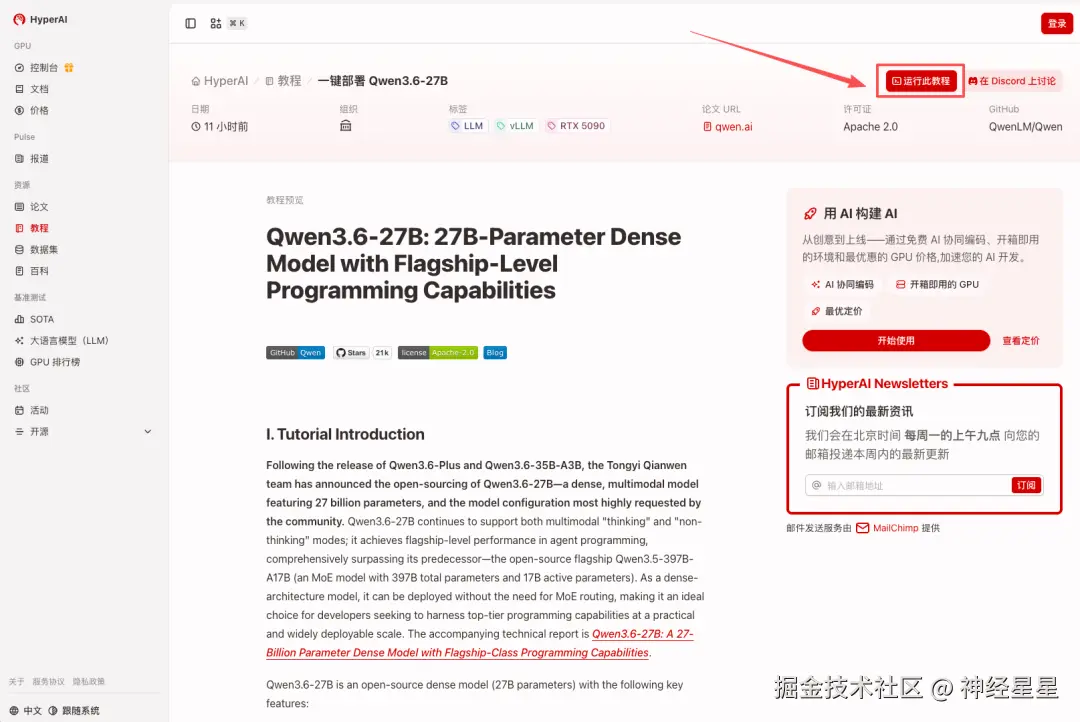Click 开箱即用的 GPU chip
The height and width of the screenshot is (722, 1080).
937,284
